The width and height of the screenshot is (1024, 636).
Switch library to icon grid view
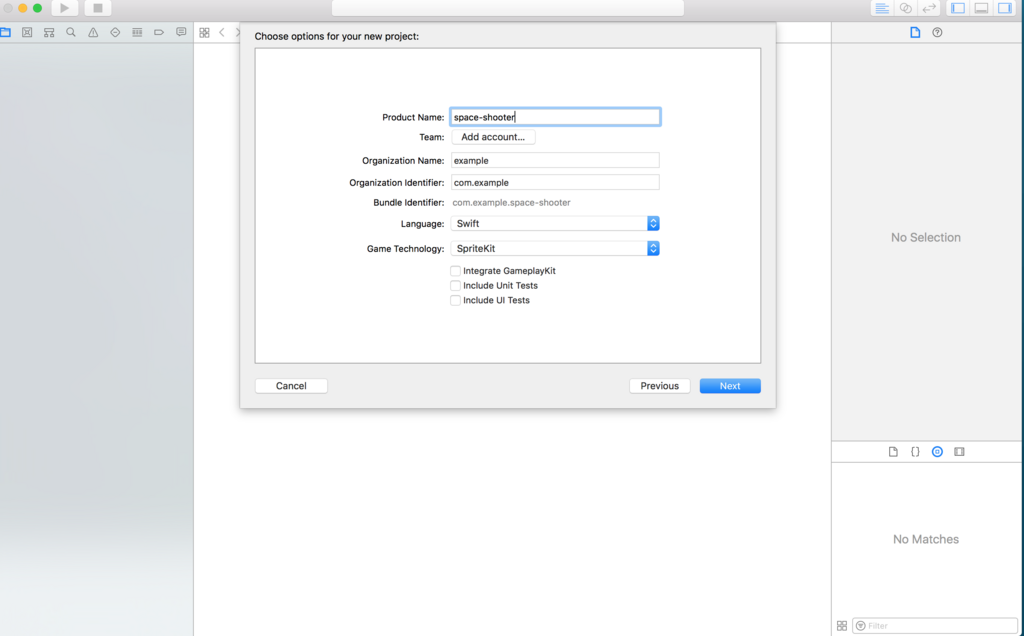coord(842,626)
